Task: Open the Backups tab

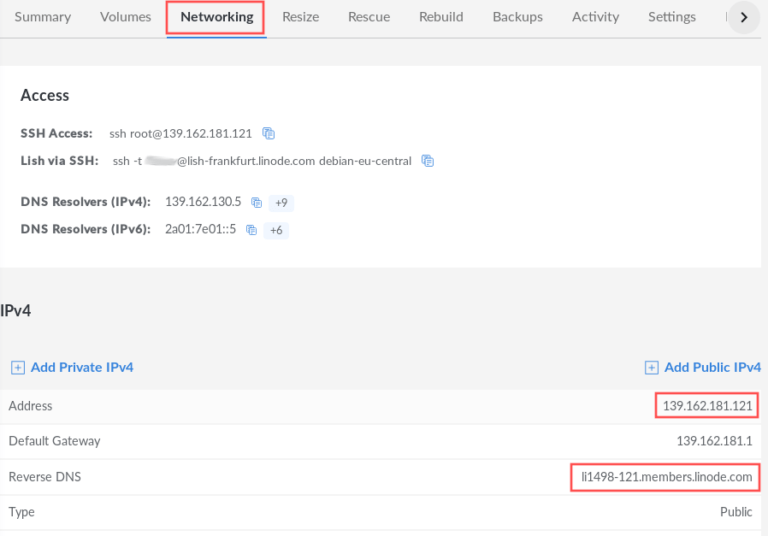Action: (518, 17)
